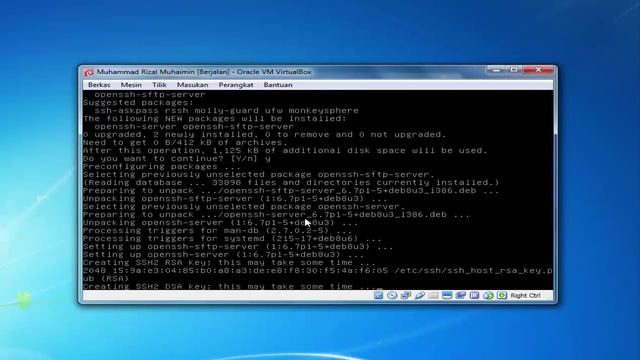Click the mouse integration status icon
The width and height of the screenshot is (640, 360).
488,295
